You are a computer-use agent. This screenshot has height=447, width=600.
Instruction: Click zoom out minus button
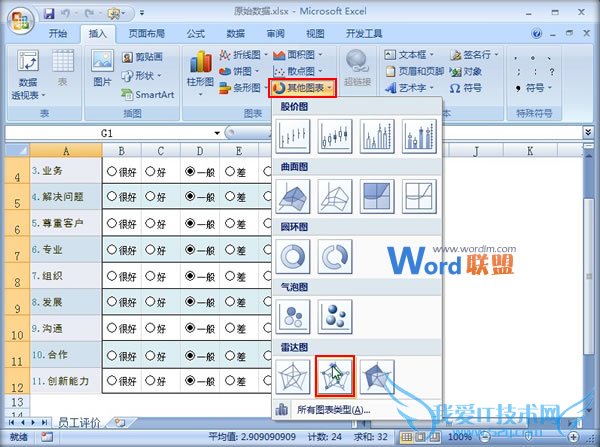(x=484, y=437)
